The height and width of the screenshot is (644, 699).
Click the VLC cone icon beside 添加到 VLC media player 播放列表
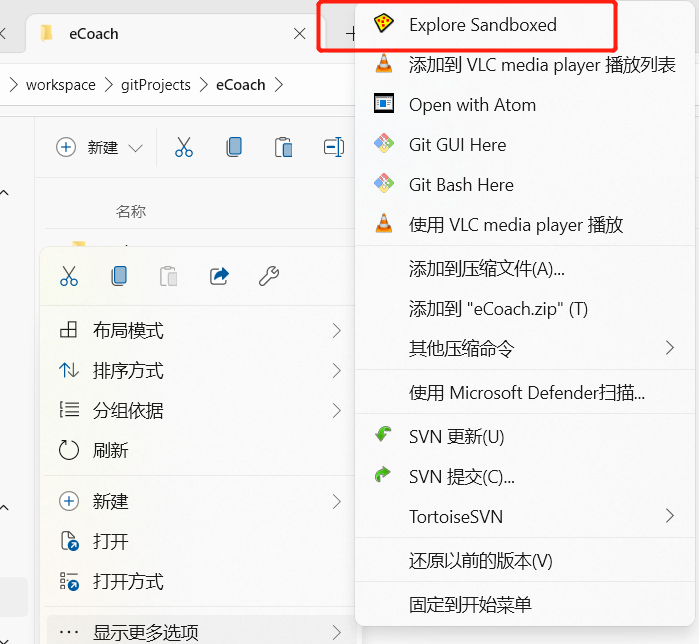point(384,63)
